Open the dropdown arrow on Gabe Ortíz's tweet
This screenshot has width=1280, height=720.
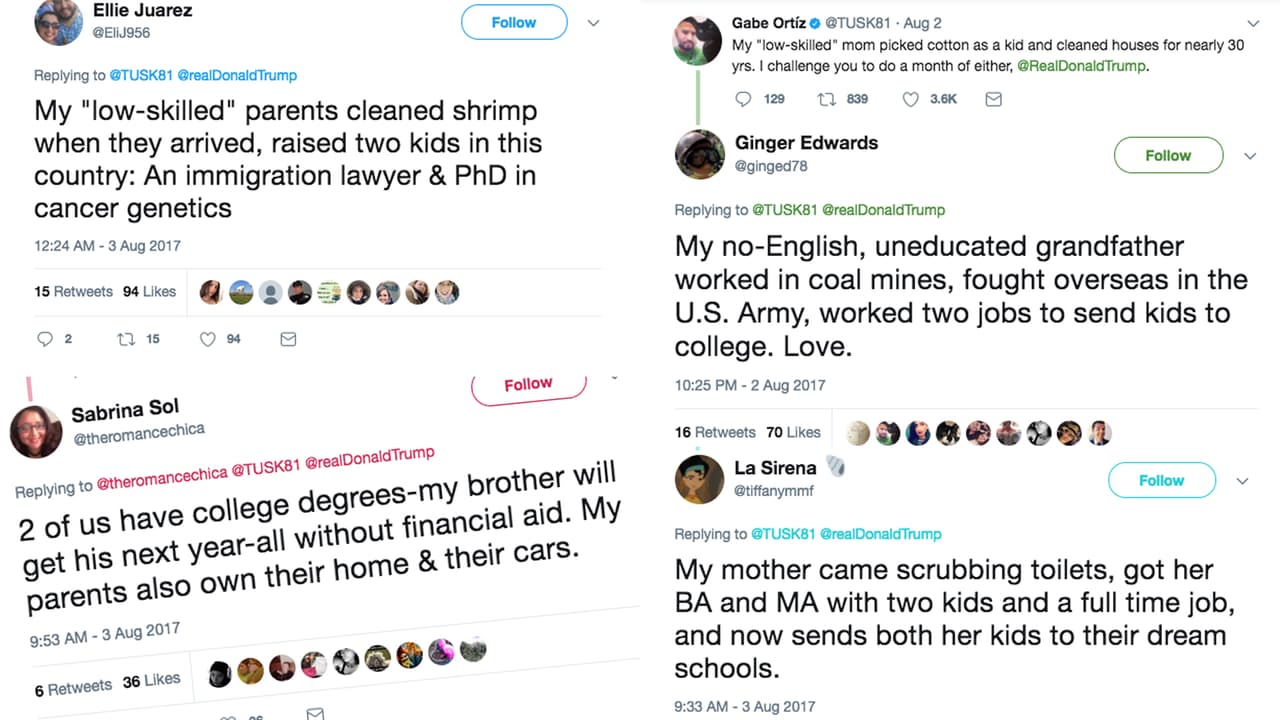tap(1253, 23)
